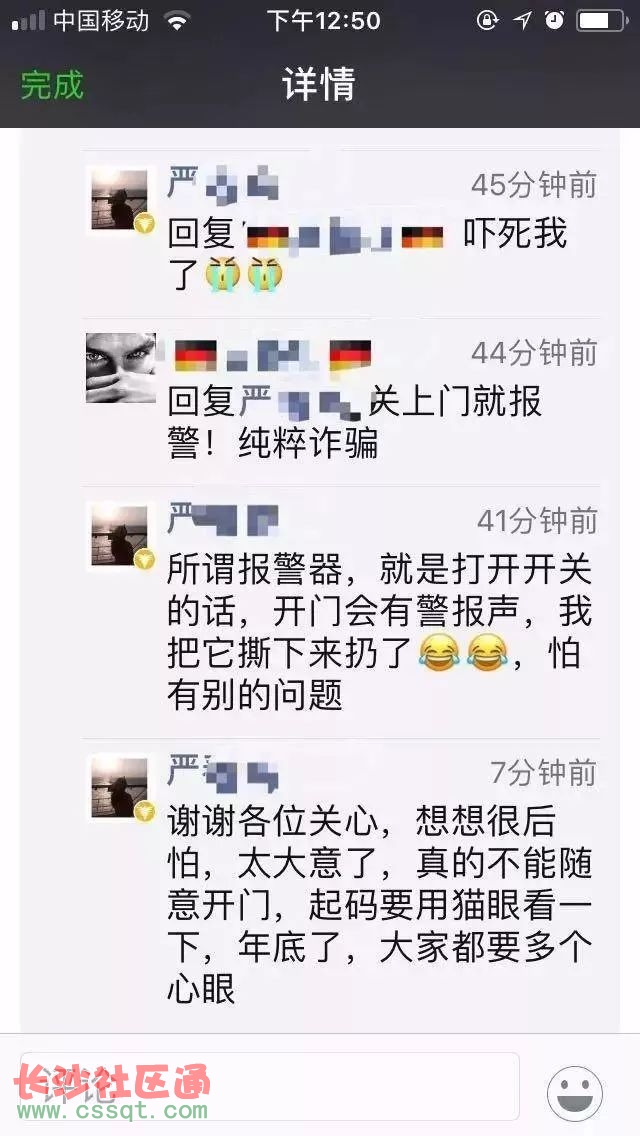Tap commenter name with German flags

coord(273,355)
